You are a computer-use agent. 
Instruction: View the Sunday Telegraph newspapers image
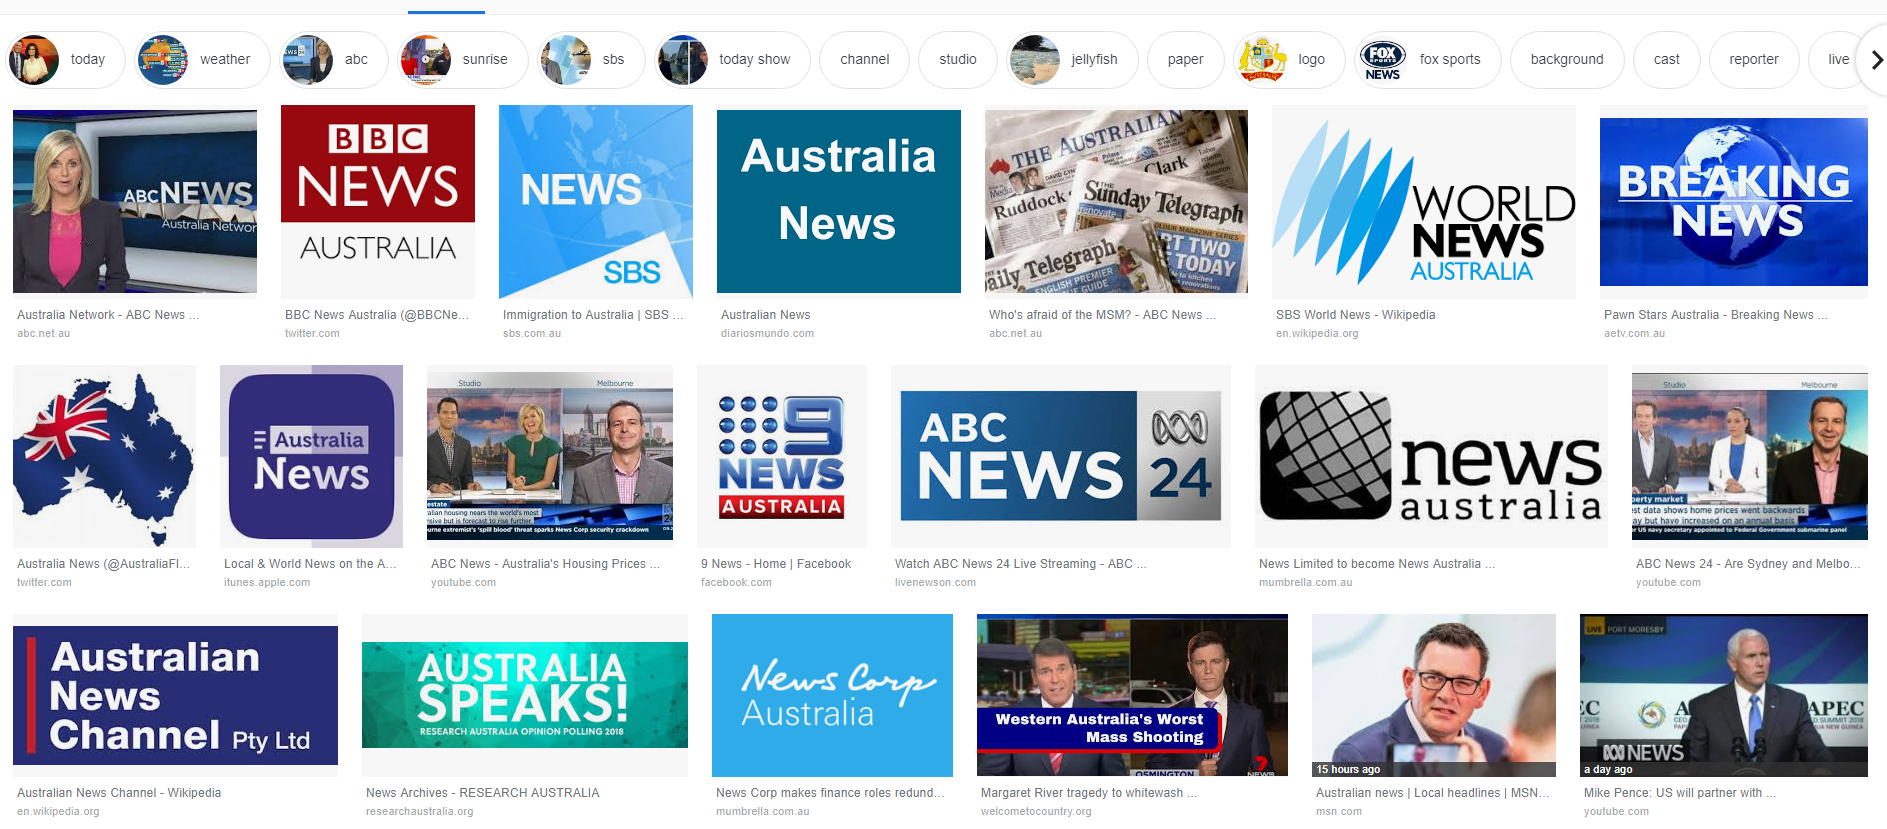pyautogui.click(x=1116, y=202)
